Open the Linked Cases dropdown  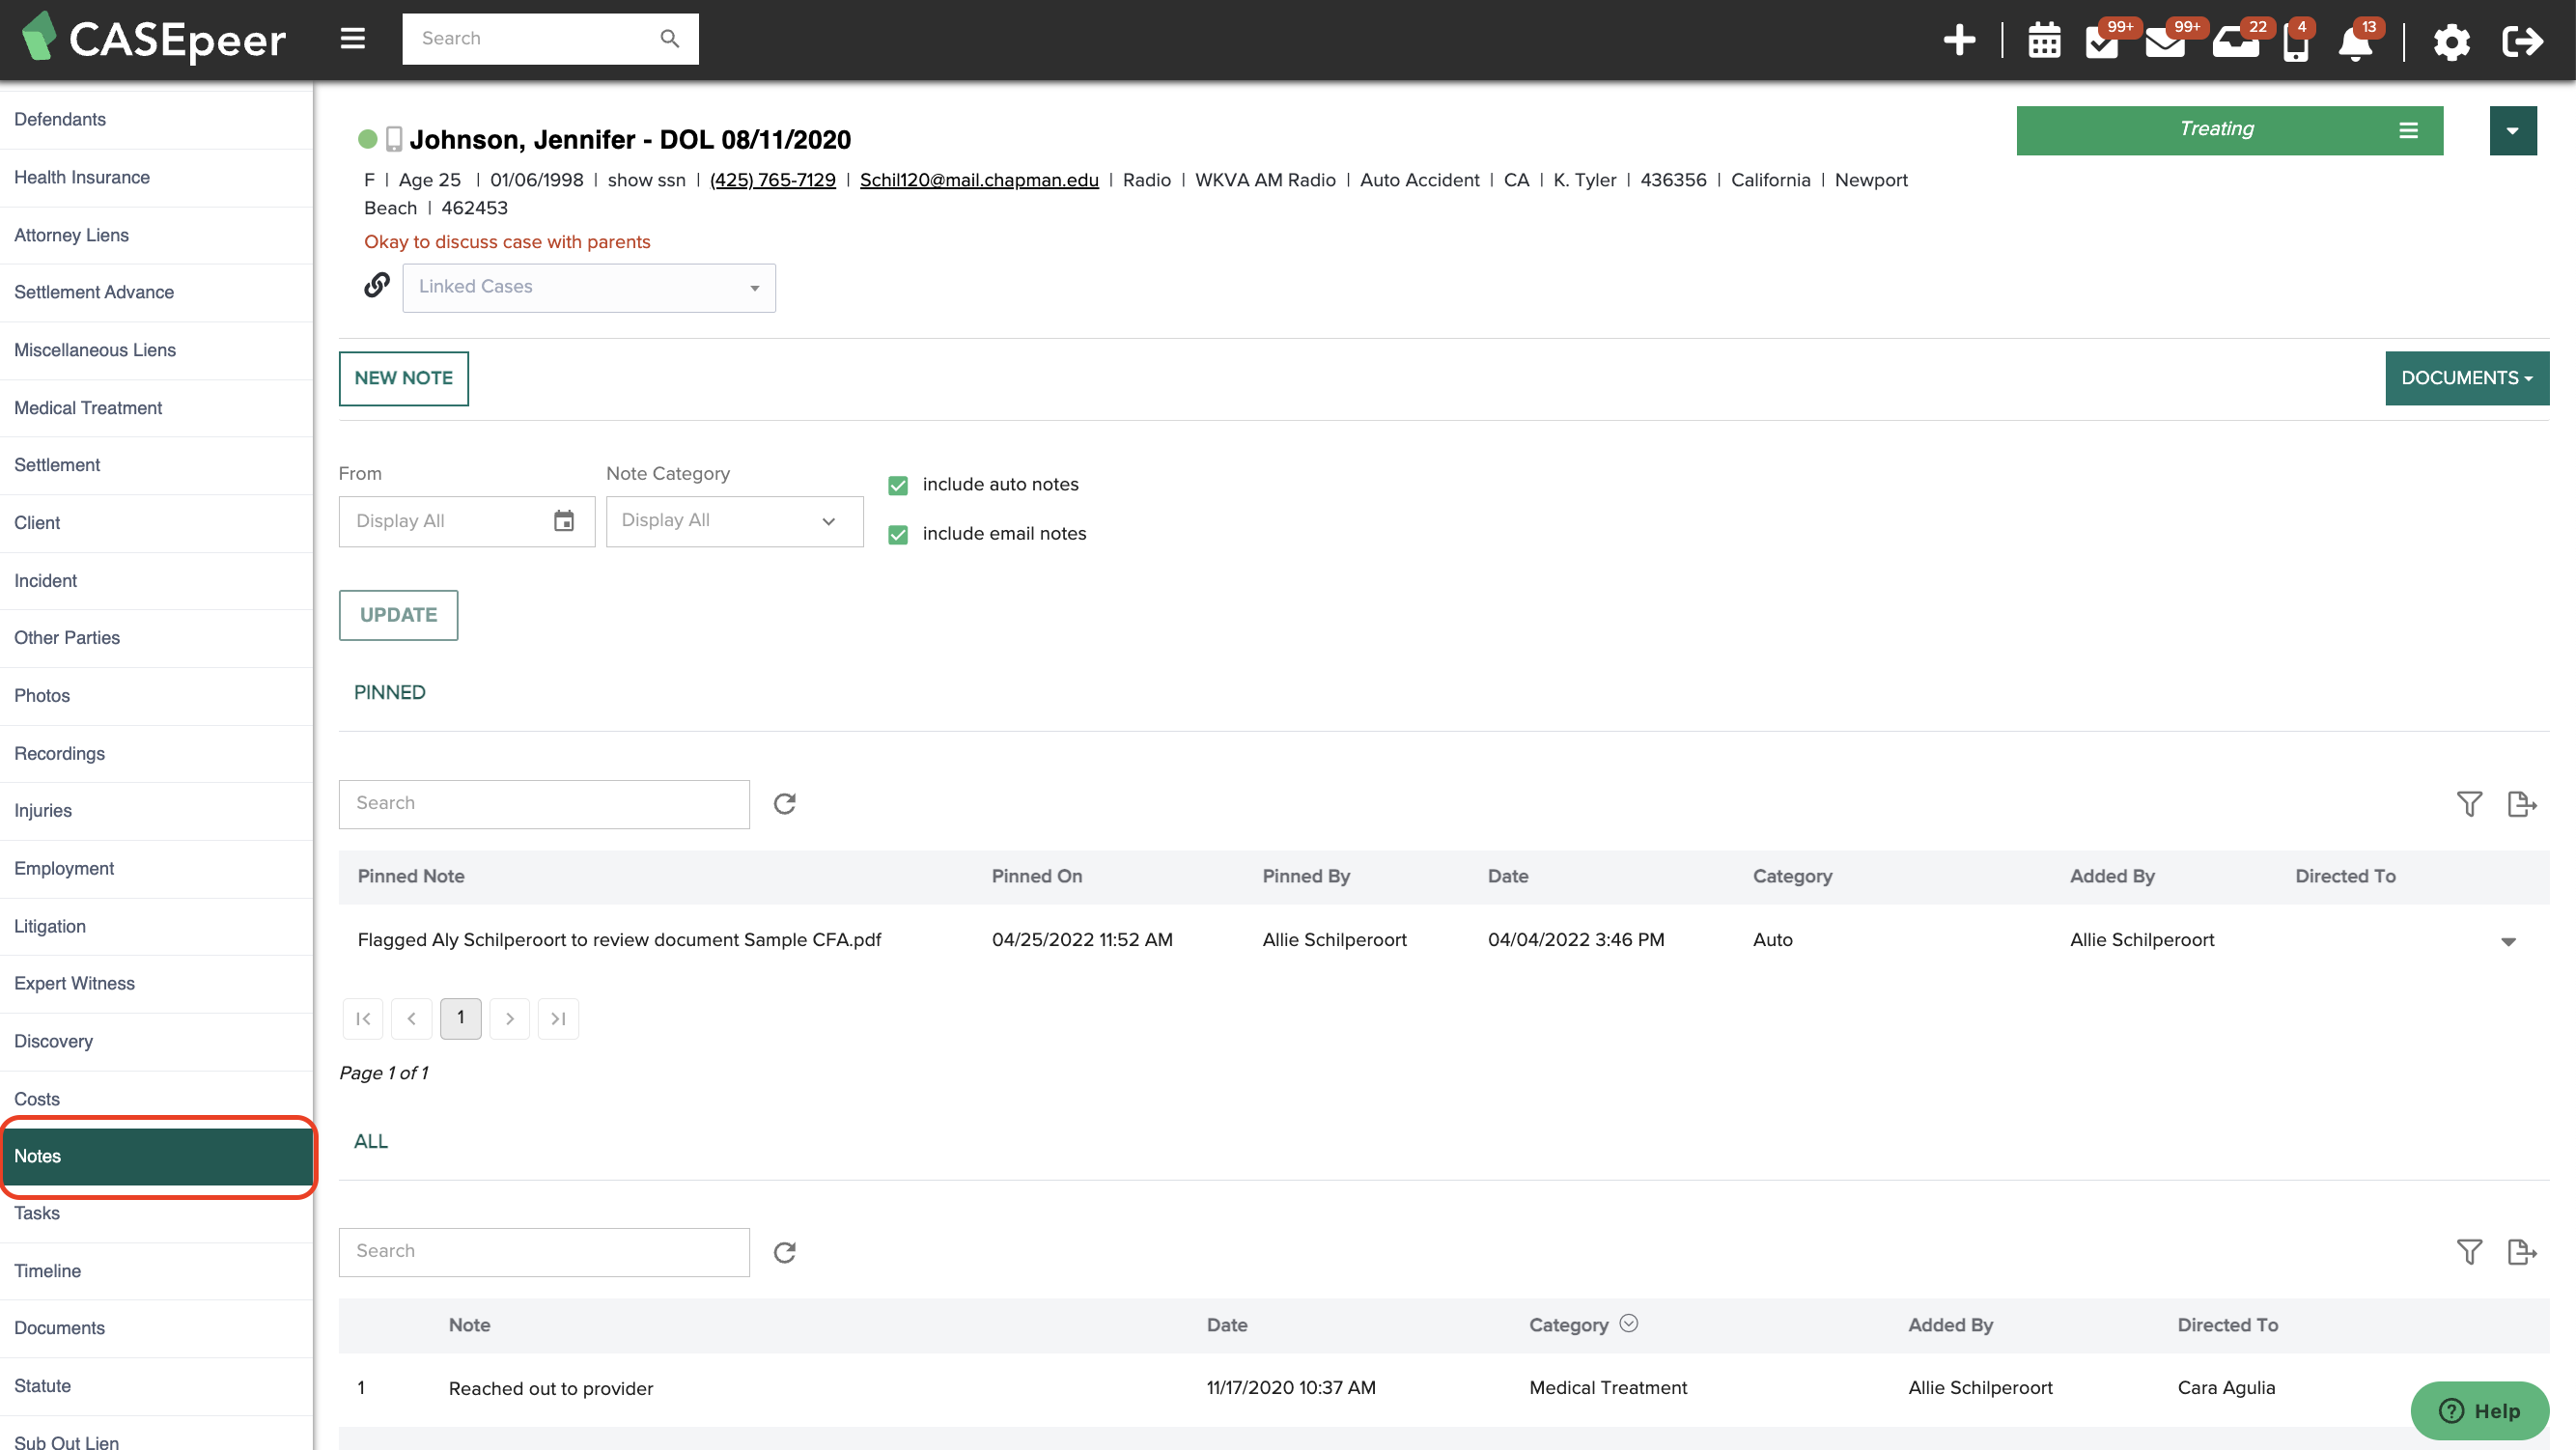(x=589, y=288)
